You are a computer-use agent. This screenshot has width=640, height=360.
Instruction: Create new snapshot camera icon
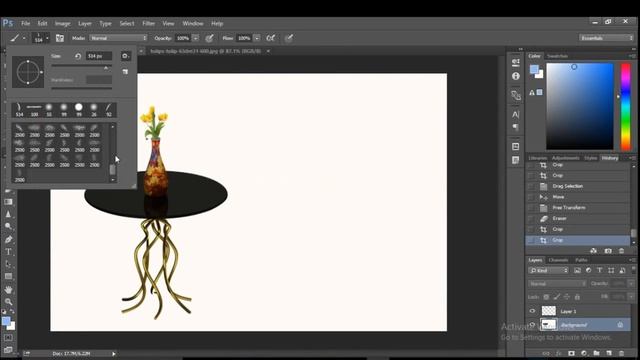[x=608, y=251]
